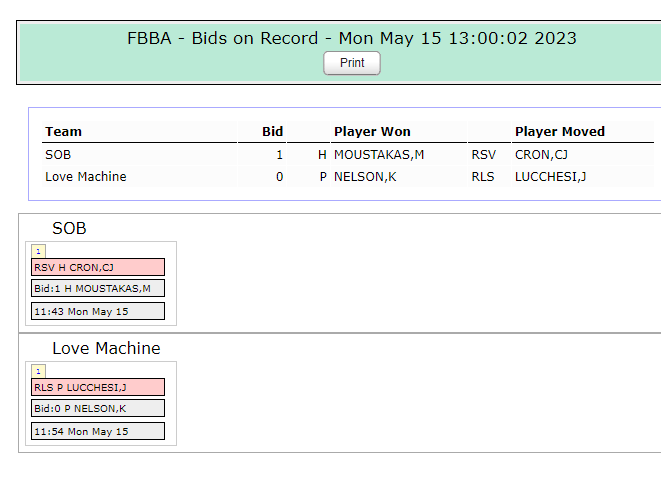Viewport: 661px width, 493px height.
Task: Click the Print button
Action: point(352,63)
